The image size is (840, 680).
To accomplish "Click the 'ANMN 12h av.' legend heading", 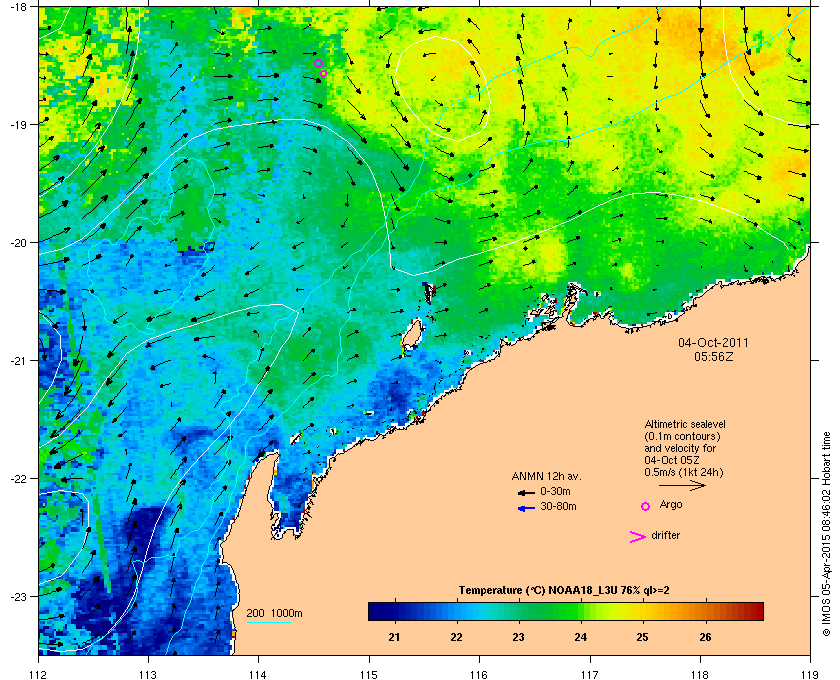I will [x=546, y=476].
